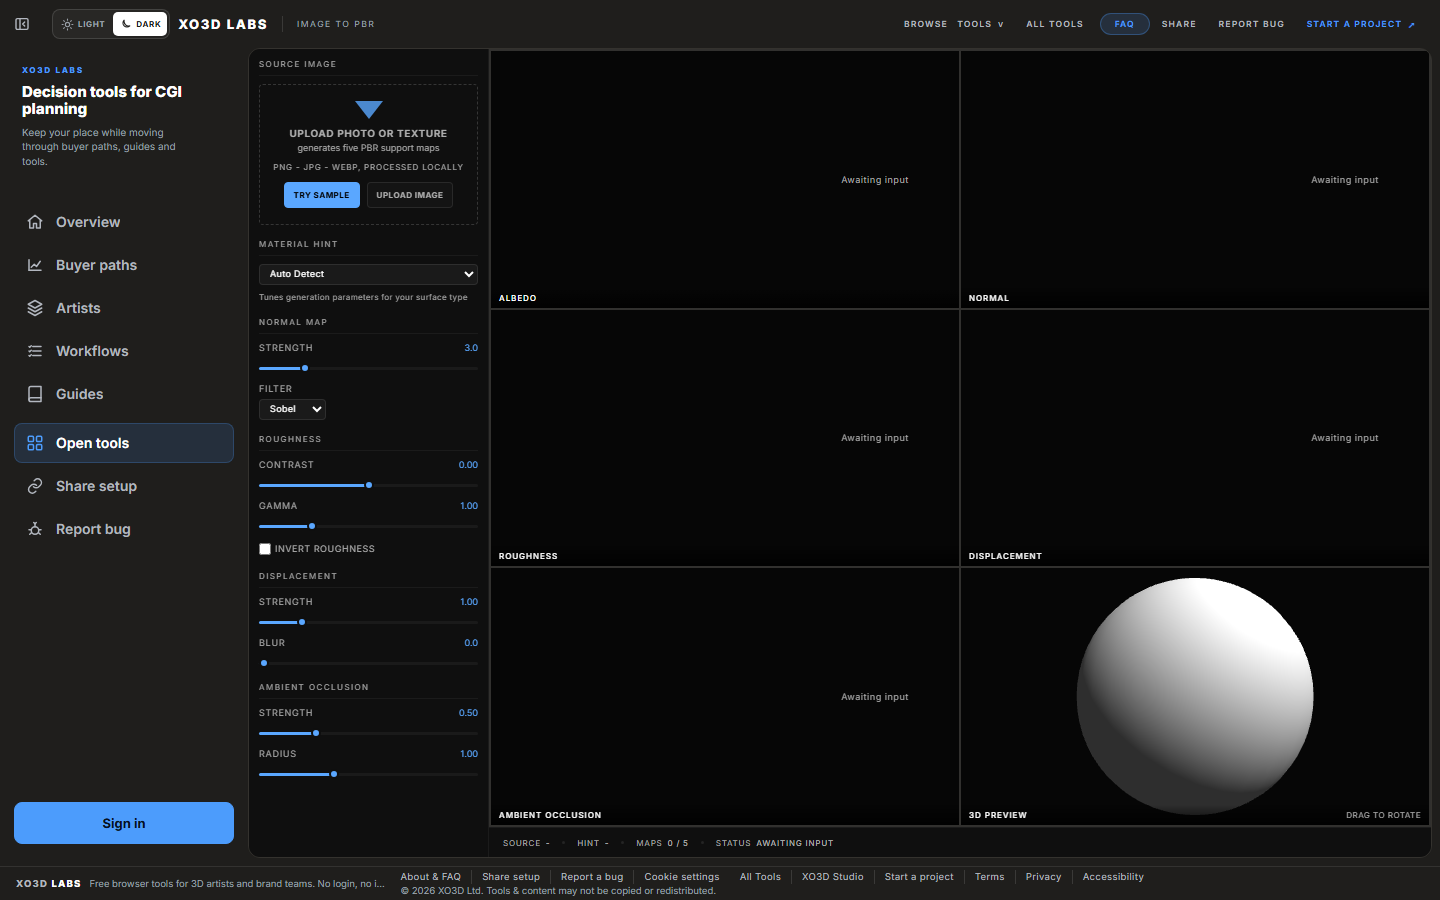This screenshot has height=900, width=1440.
Task: Adjust the Displacement Blur slider
Action: [x=368, y=663]
